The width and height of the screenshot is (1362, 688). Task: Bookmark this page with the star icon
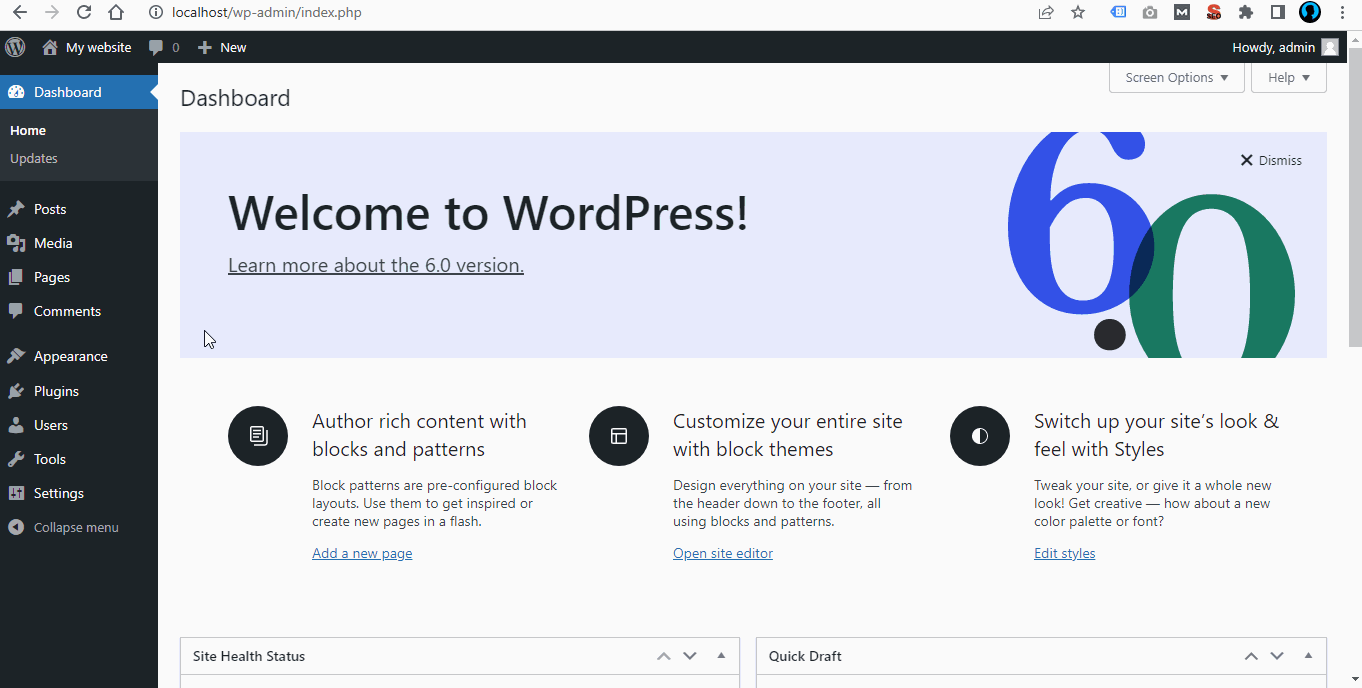(1078, 13)
